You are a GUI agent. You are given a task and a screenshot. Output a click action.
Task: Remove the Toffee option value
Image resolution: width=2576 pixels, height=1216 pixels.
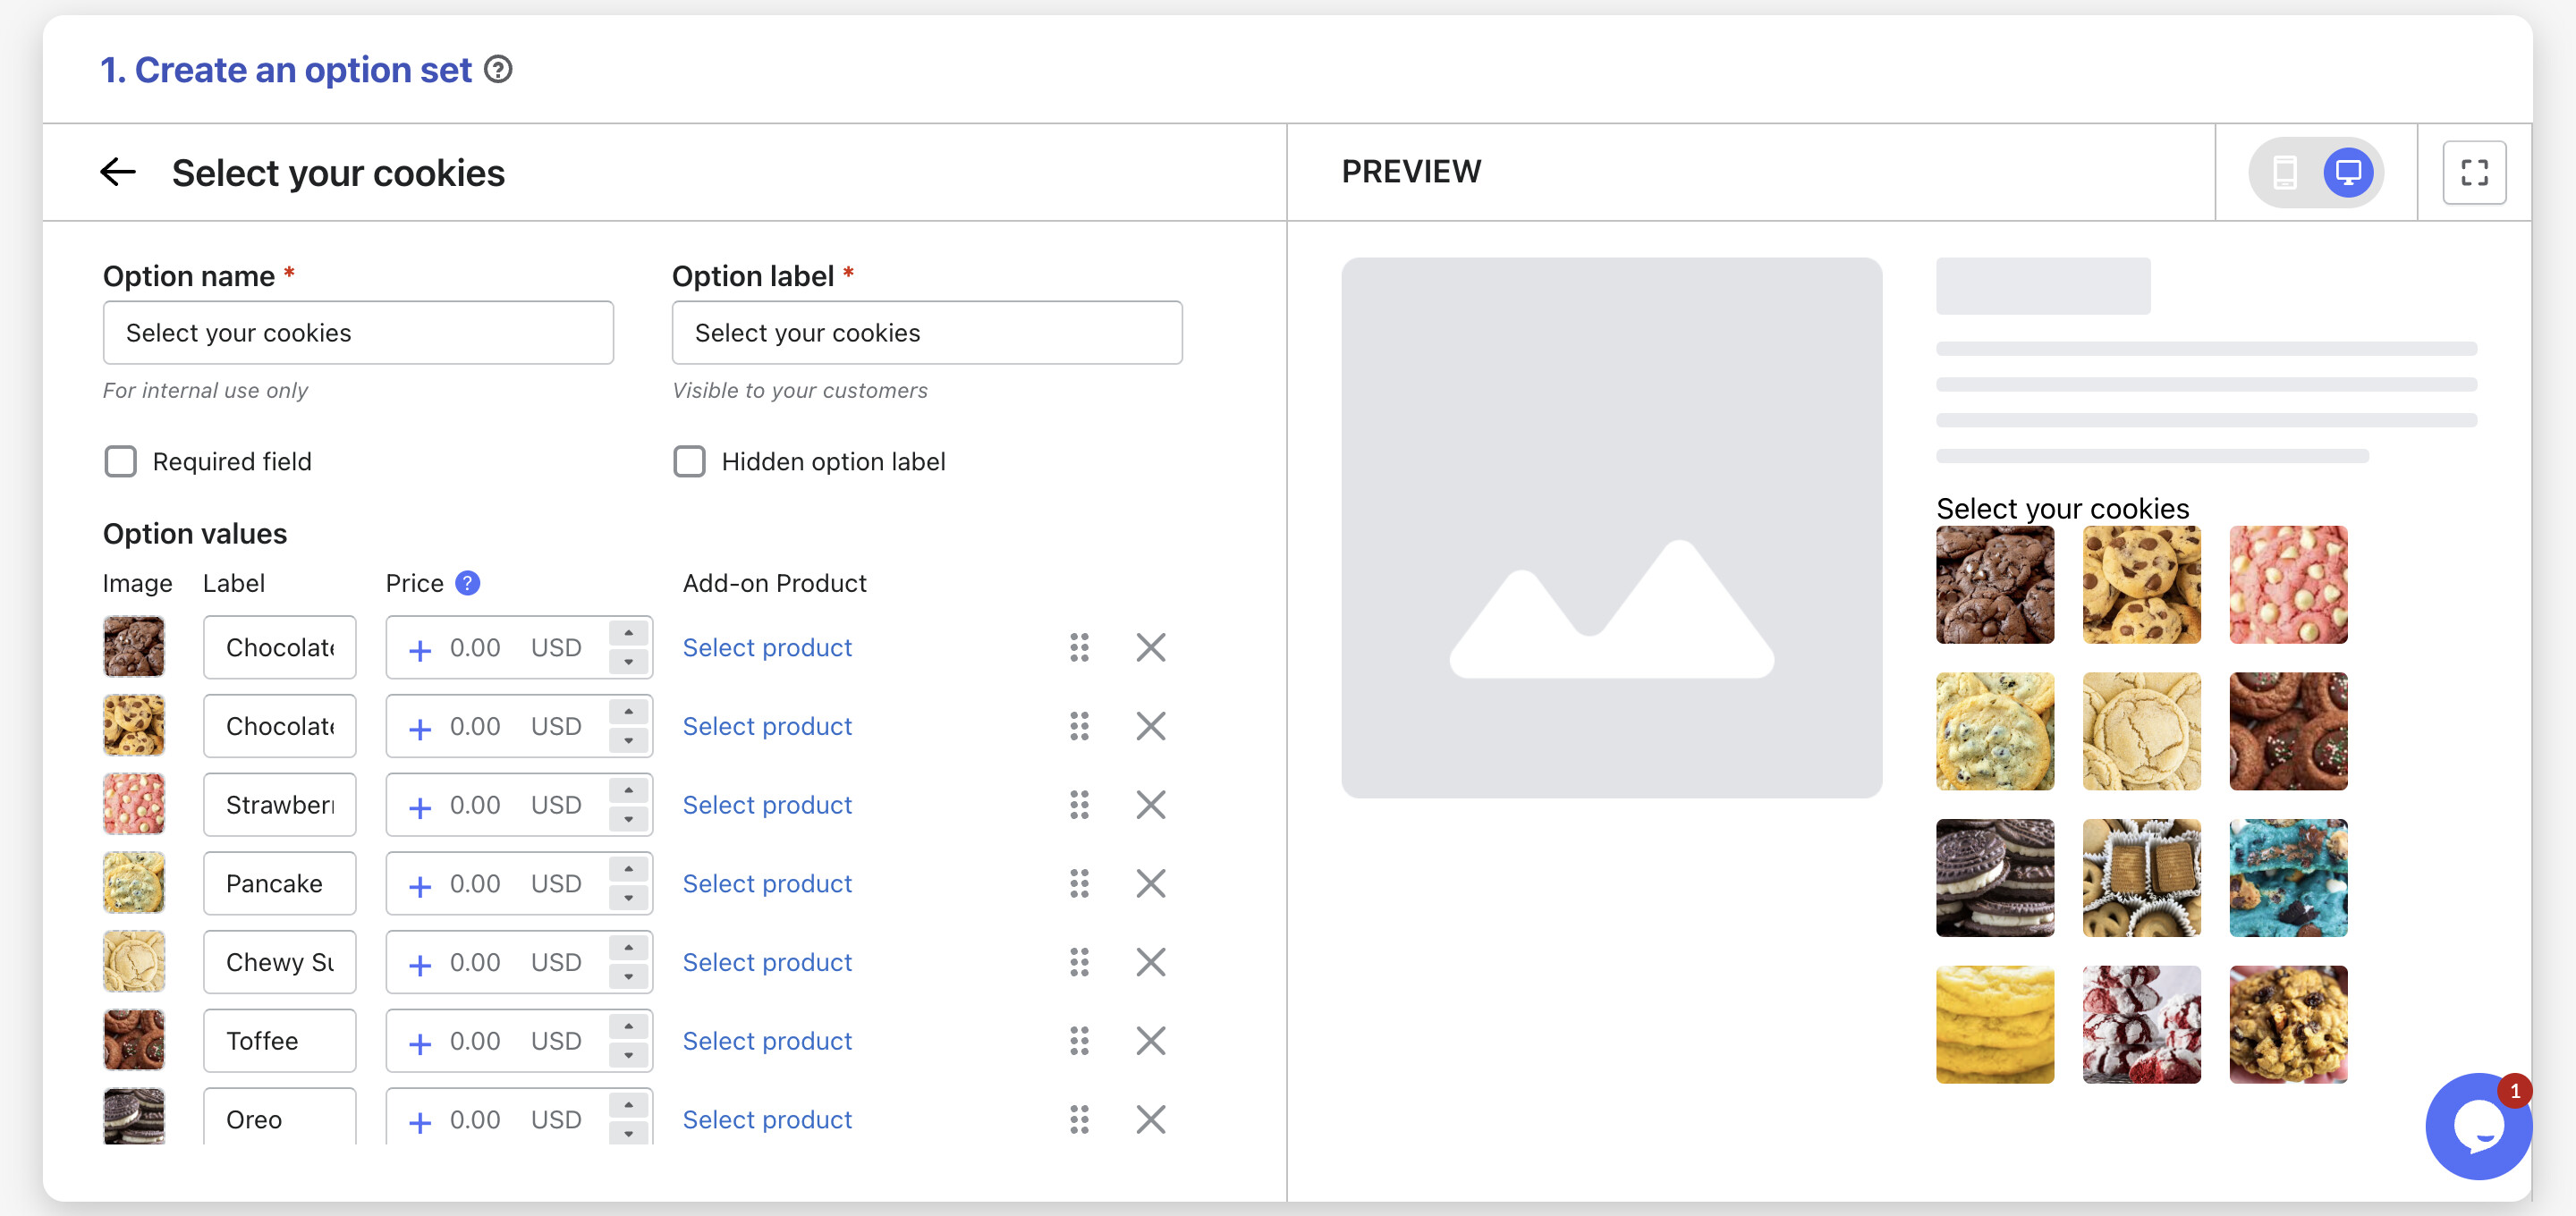tap(1150, 1041)
